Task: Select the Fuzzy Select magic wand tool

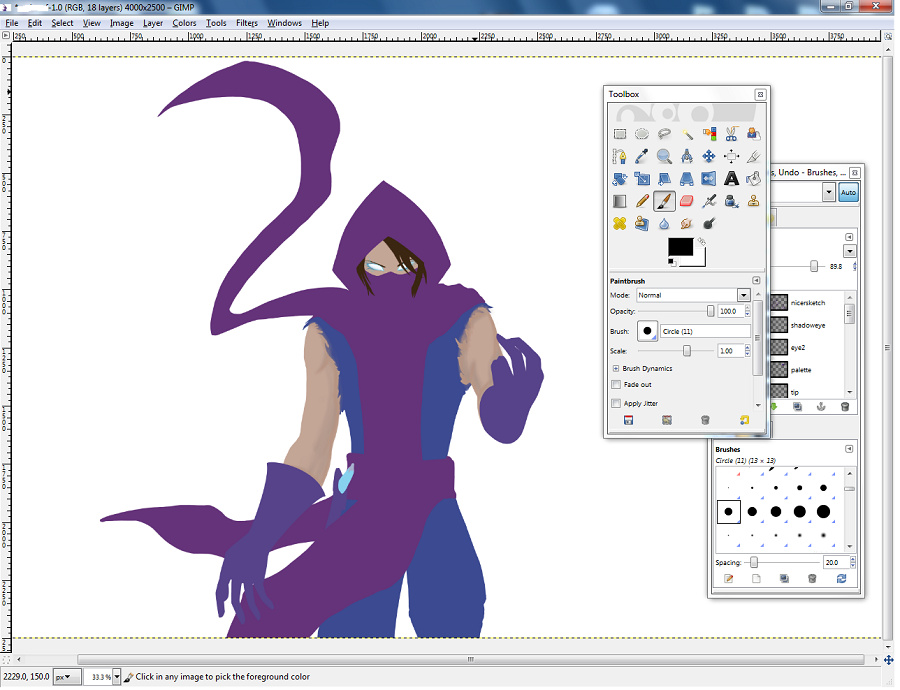Action: click(687, 133)
